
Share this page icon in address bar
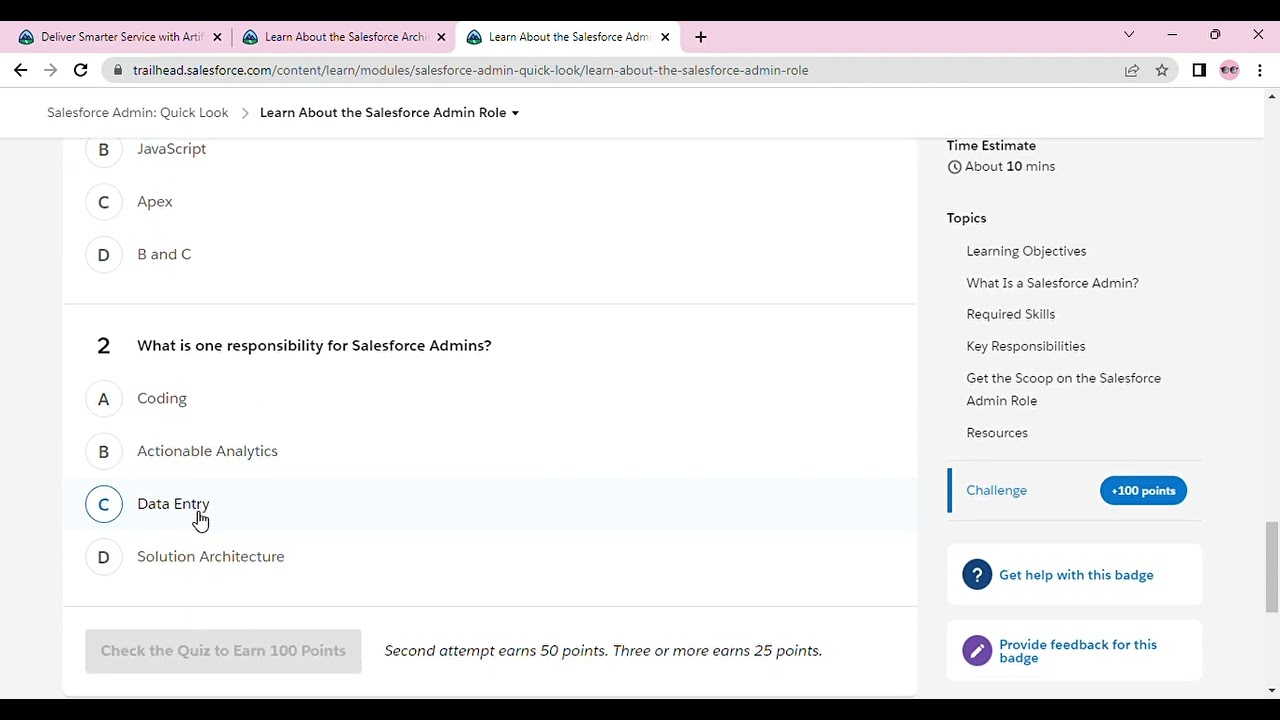(x=1131, y=70)
